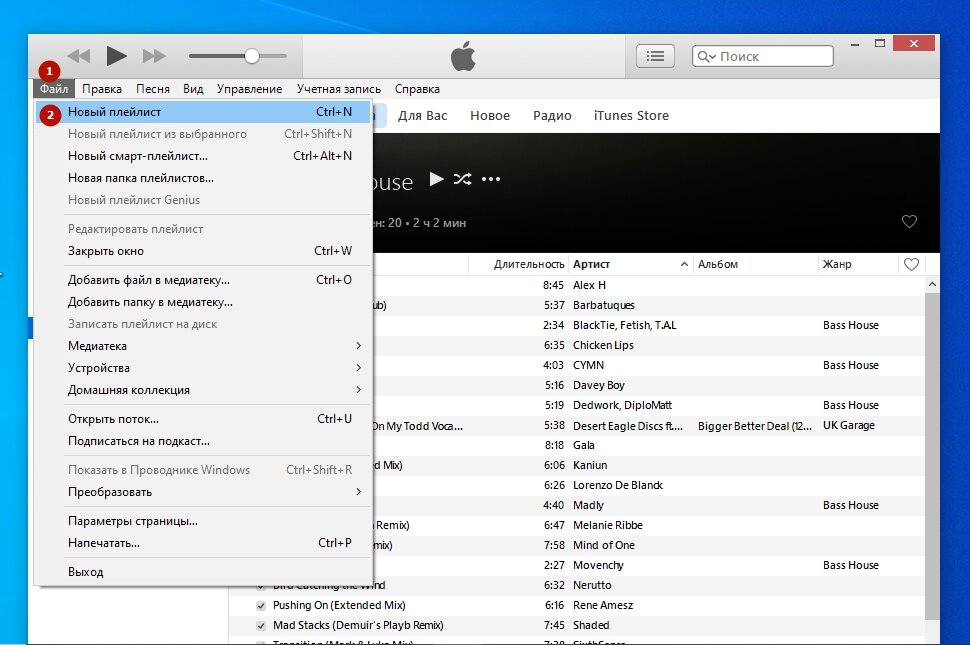Choose Выход to quit iTunes
Image resolution: width=970 pixels, height=645 pixels.
(204, 572)
